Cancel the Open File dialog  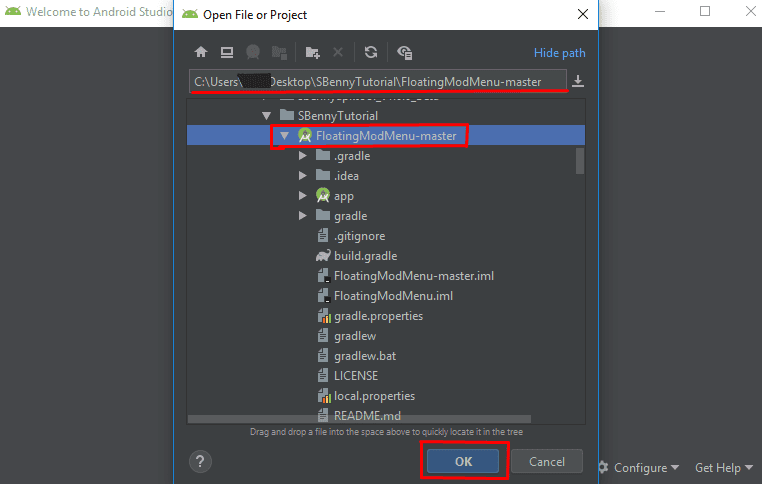547,461
